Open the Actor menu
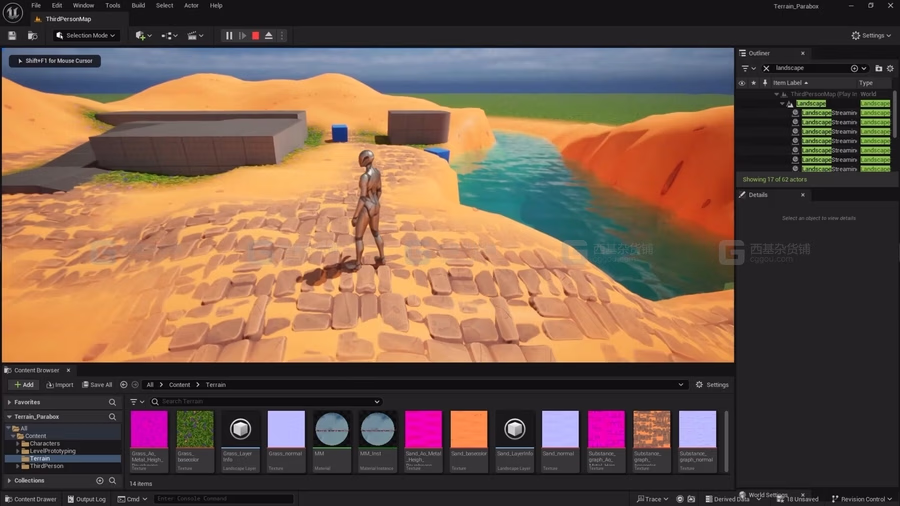This screenshot has width=900, height=506. coord(191,6)
